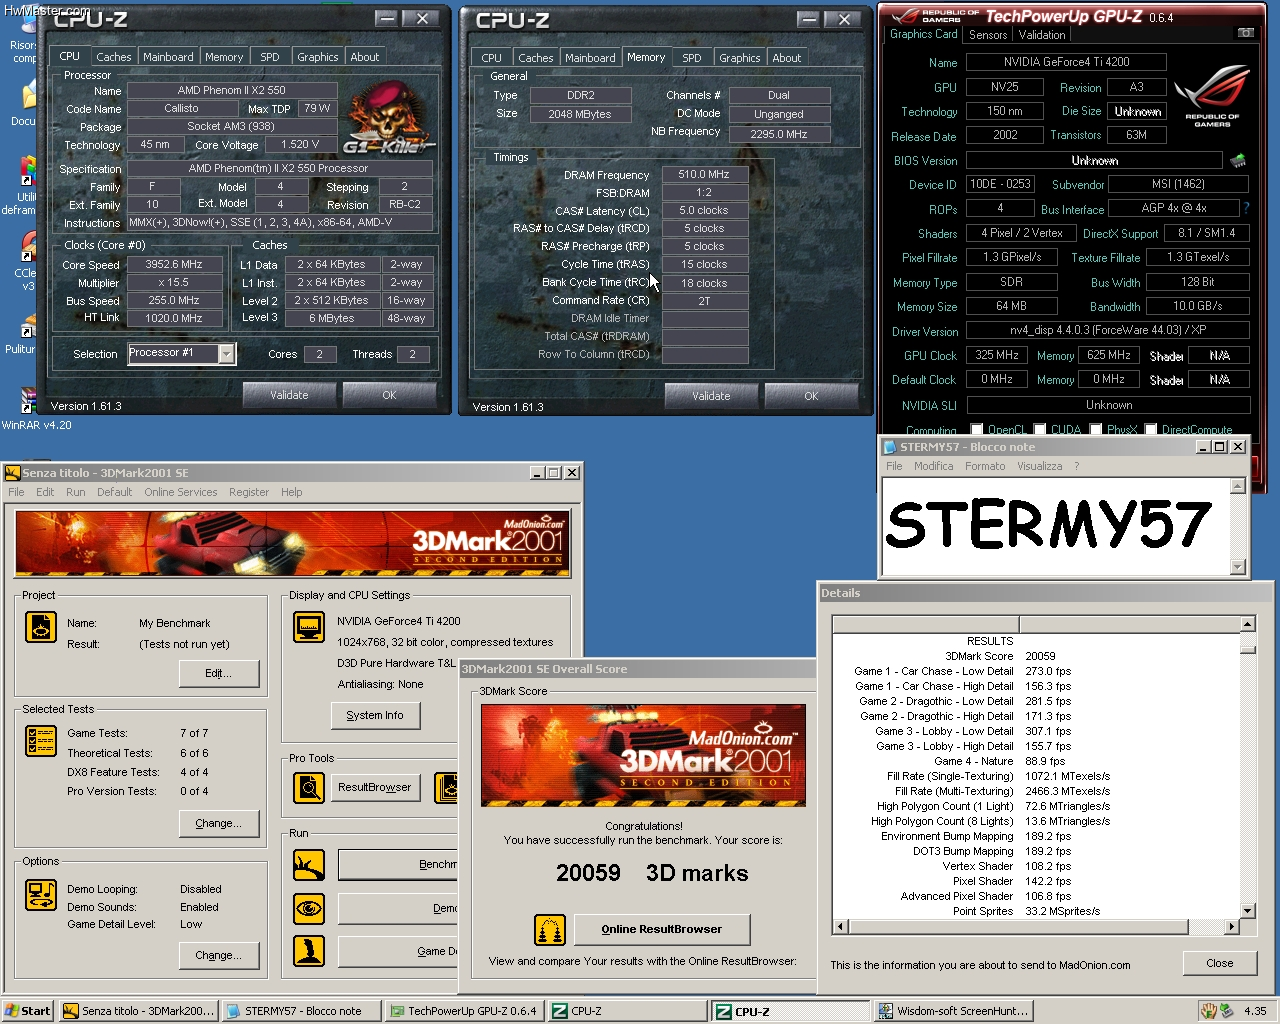
Task: Toggle the PhysX checkbox in GPU-Z
Action: (1096, 430)
